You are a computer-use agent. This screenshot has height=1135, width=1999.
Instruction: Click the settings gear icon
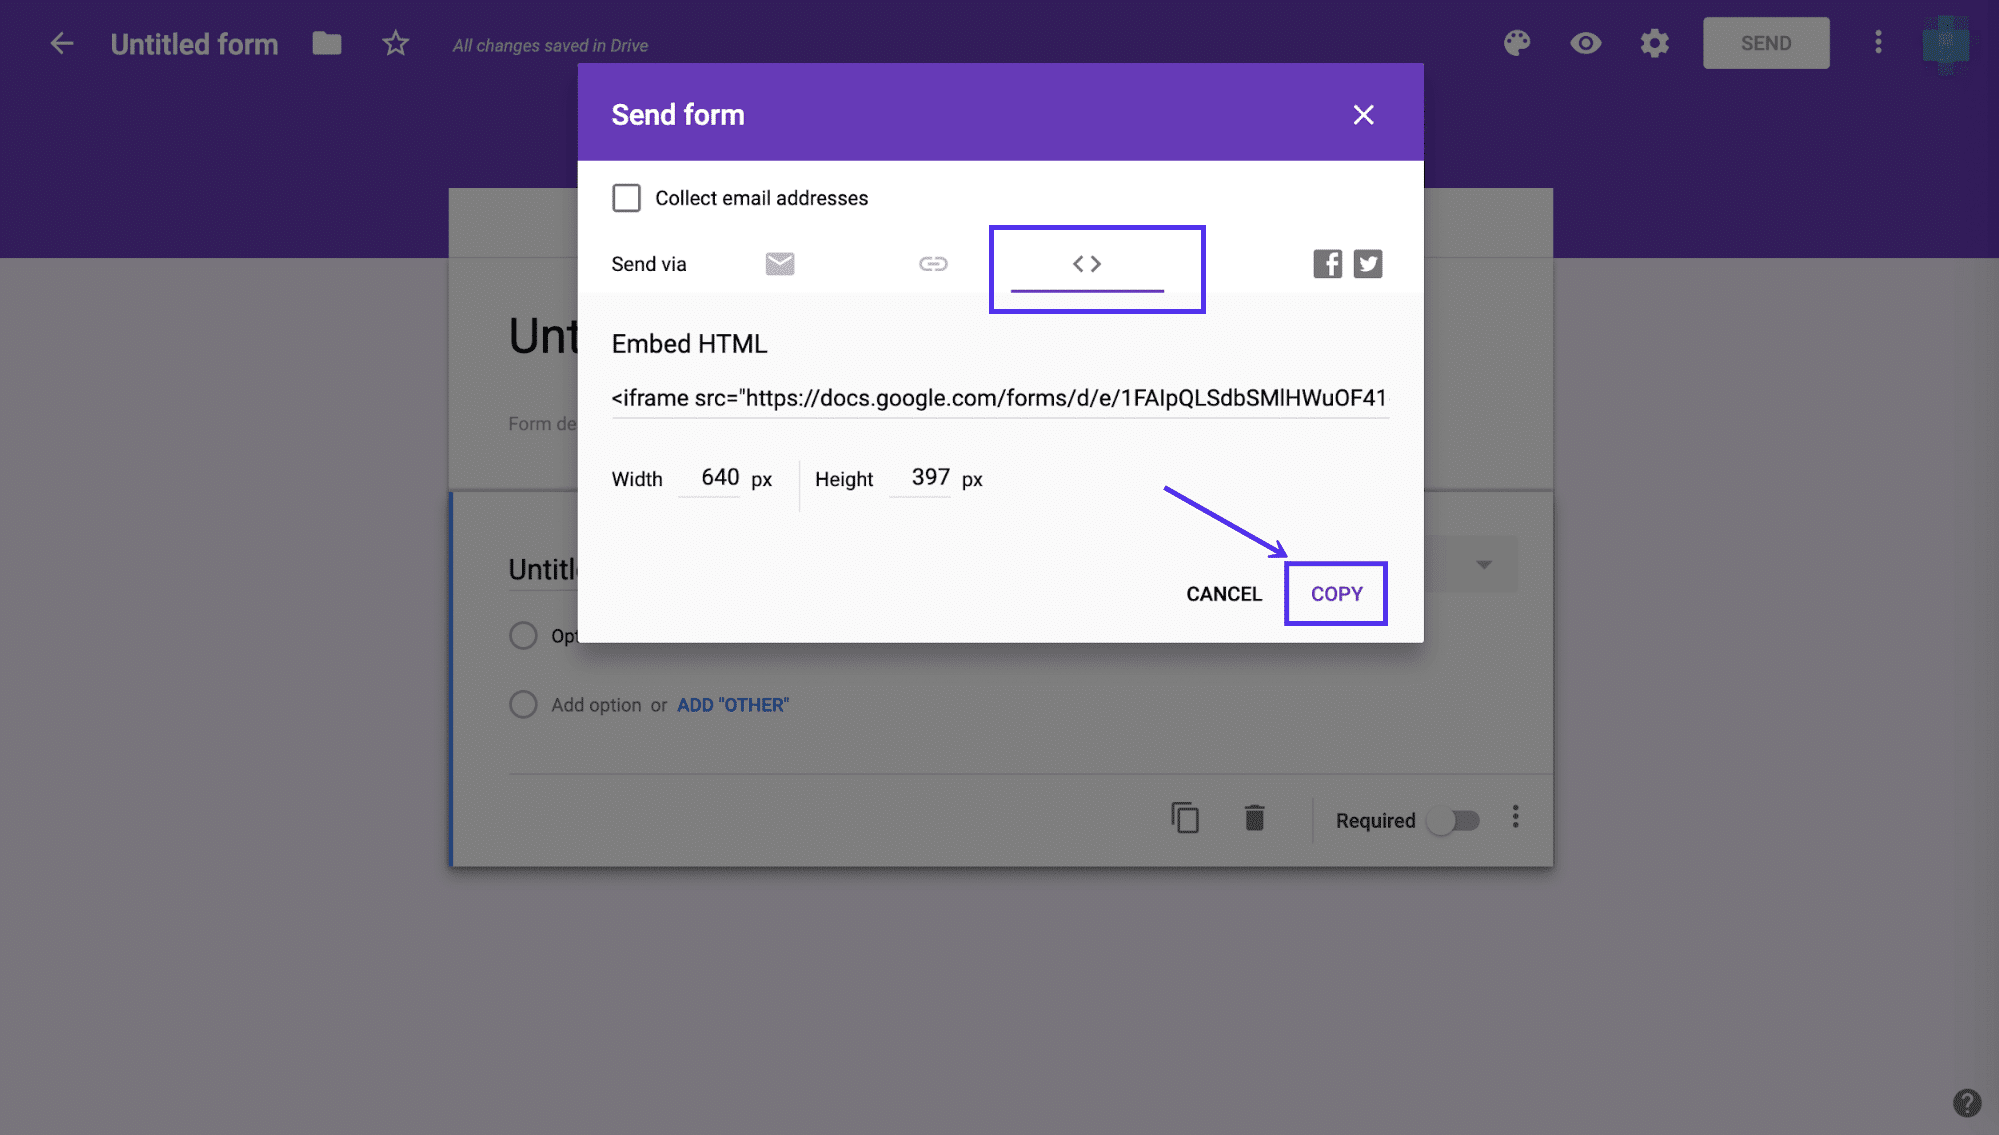1654,43
